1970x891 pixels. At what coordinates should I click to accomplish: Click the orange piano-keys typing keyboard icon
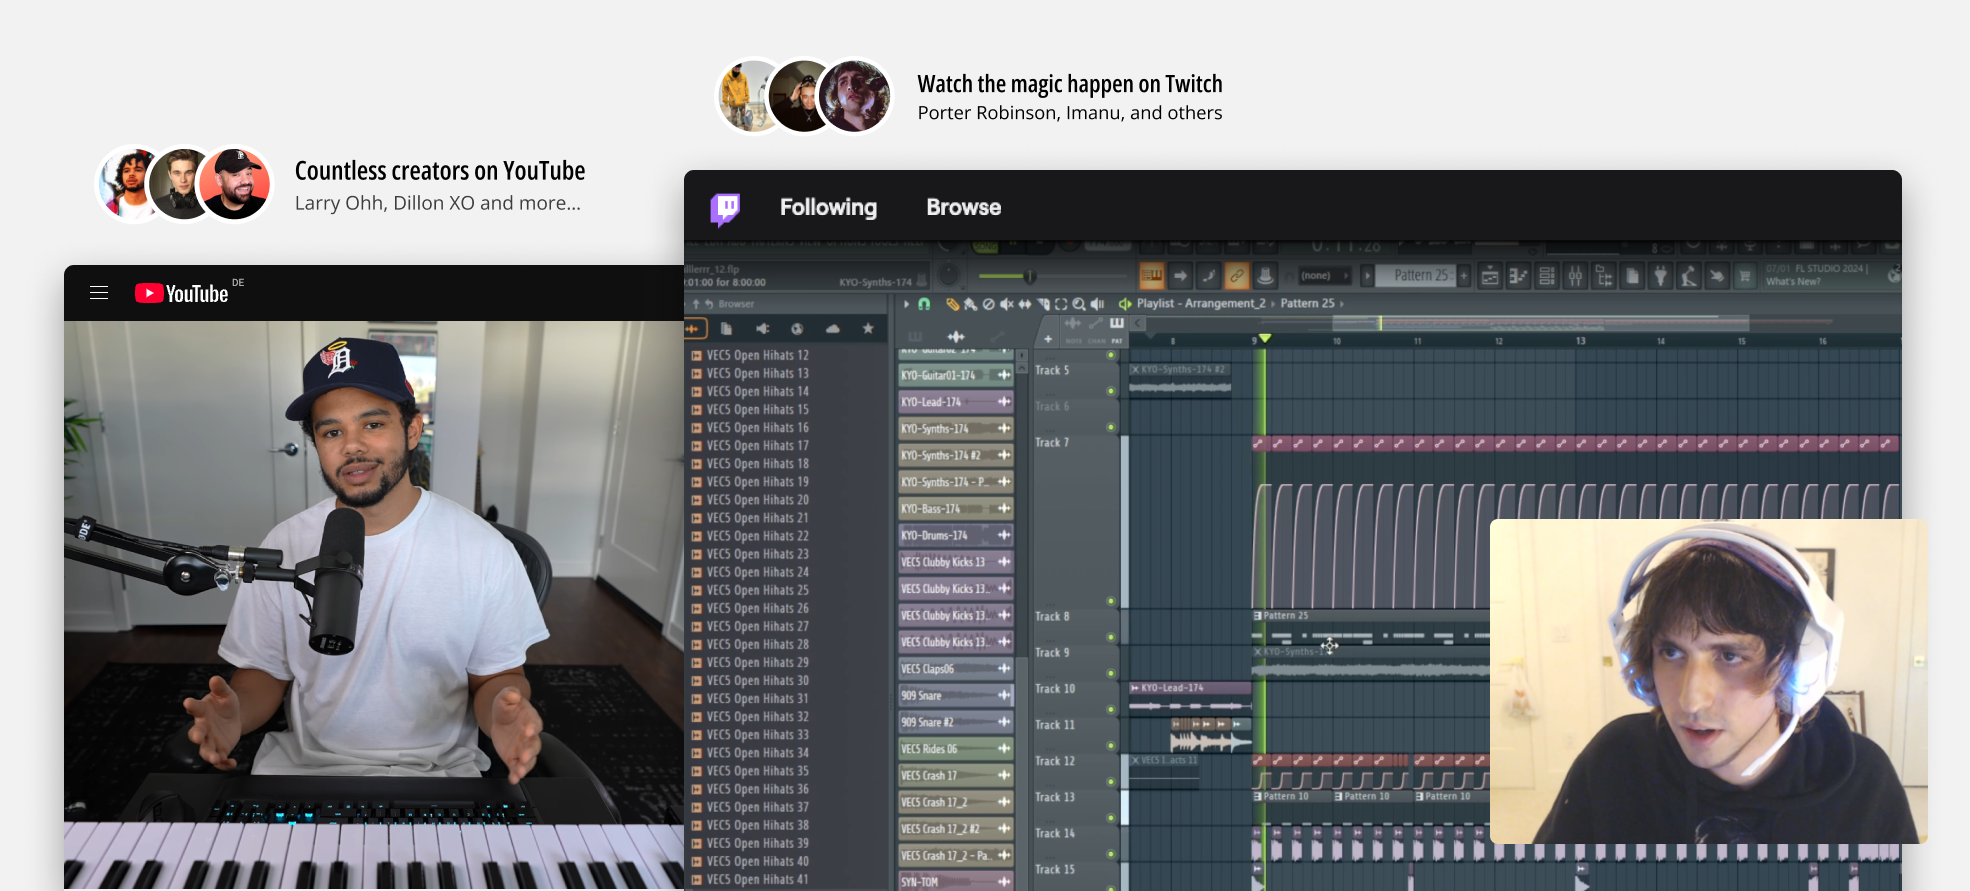coord(1152,276)
